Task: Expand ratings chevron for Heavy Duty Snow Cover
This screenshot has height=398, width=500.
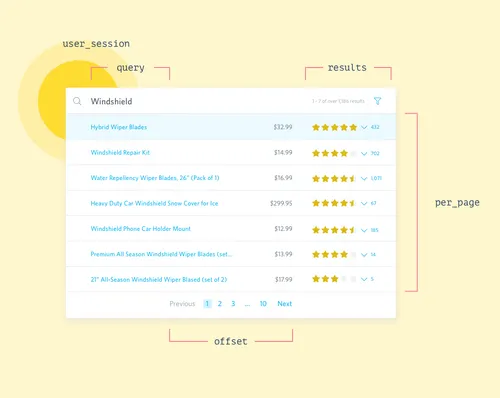Action: click(364, 203)
